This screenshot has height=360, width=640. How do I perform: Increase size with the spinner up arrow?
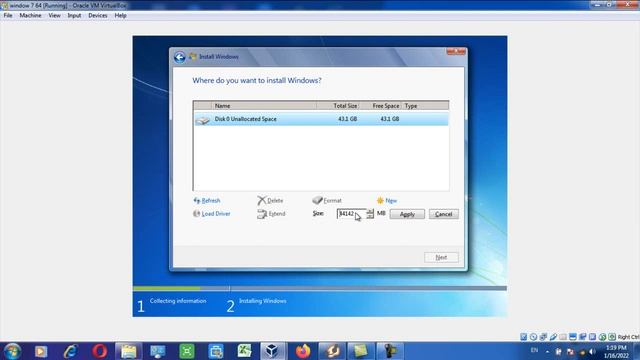pyautogui.click(x=370, y=211)
